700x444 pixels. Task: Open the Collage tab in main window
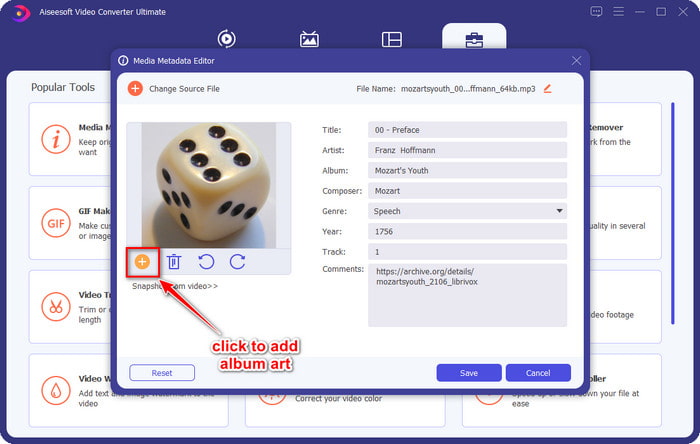pos(392,39)
